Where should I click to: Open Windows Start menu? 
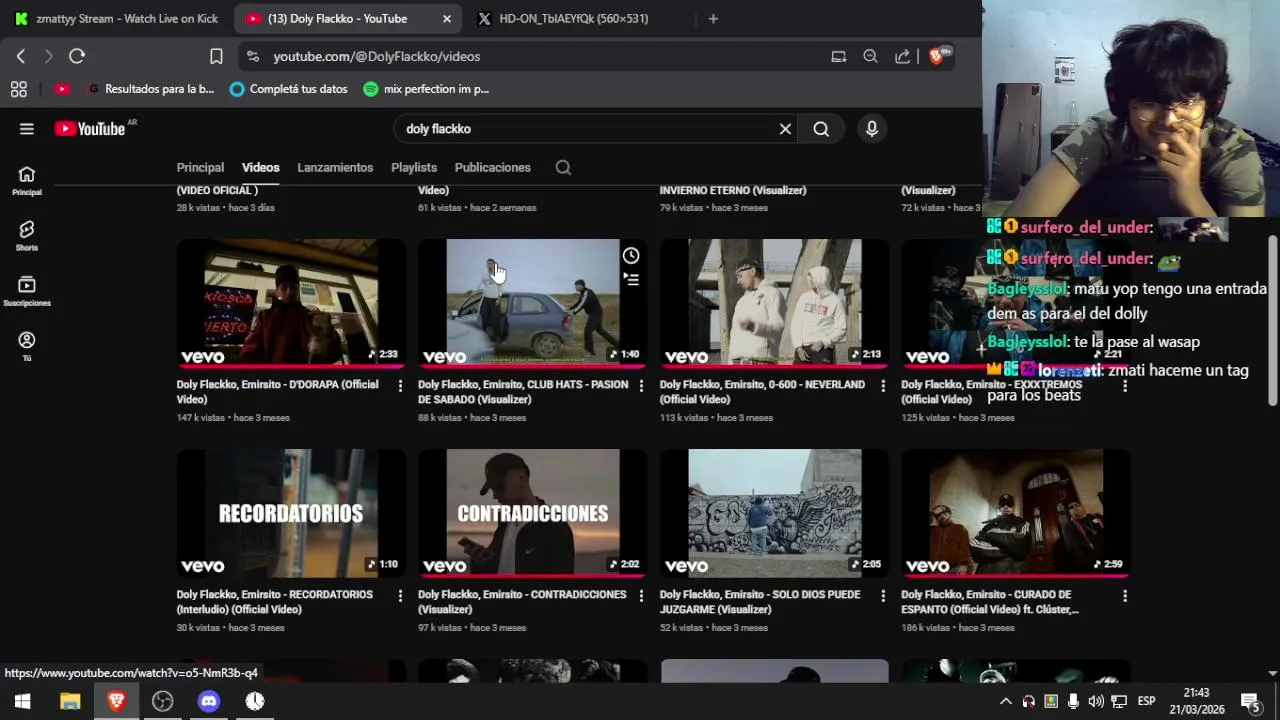click(22, 701)
